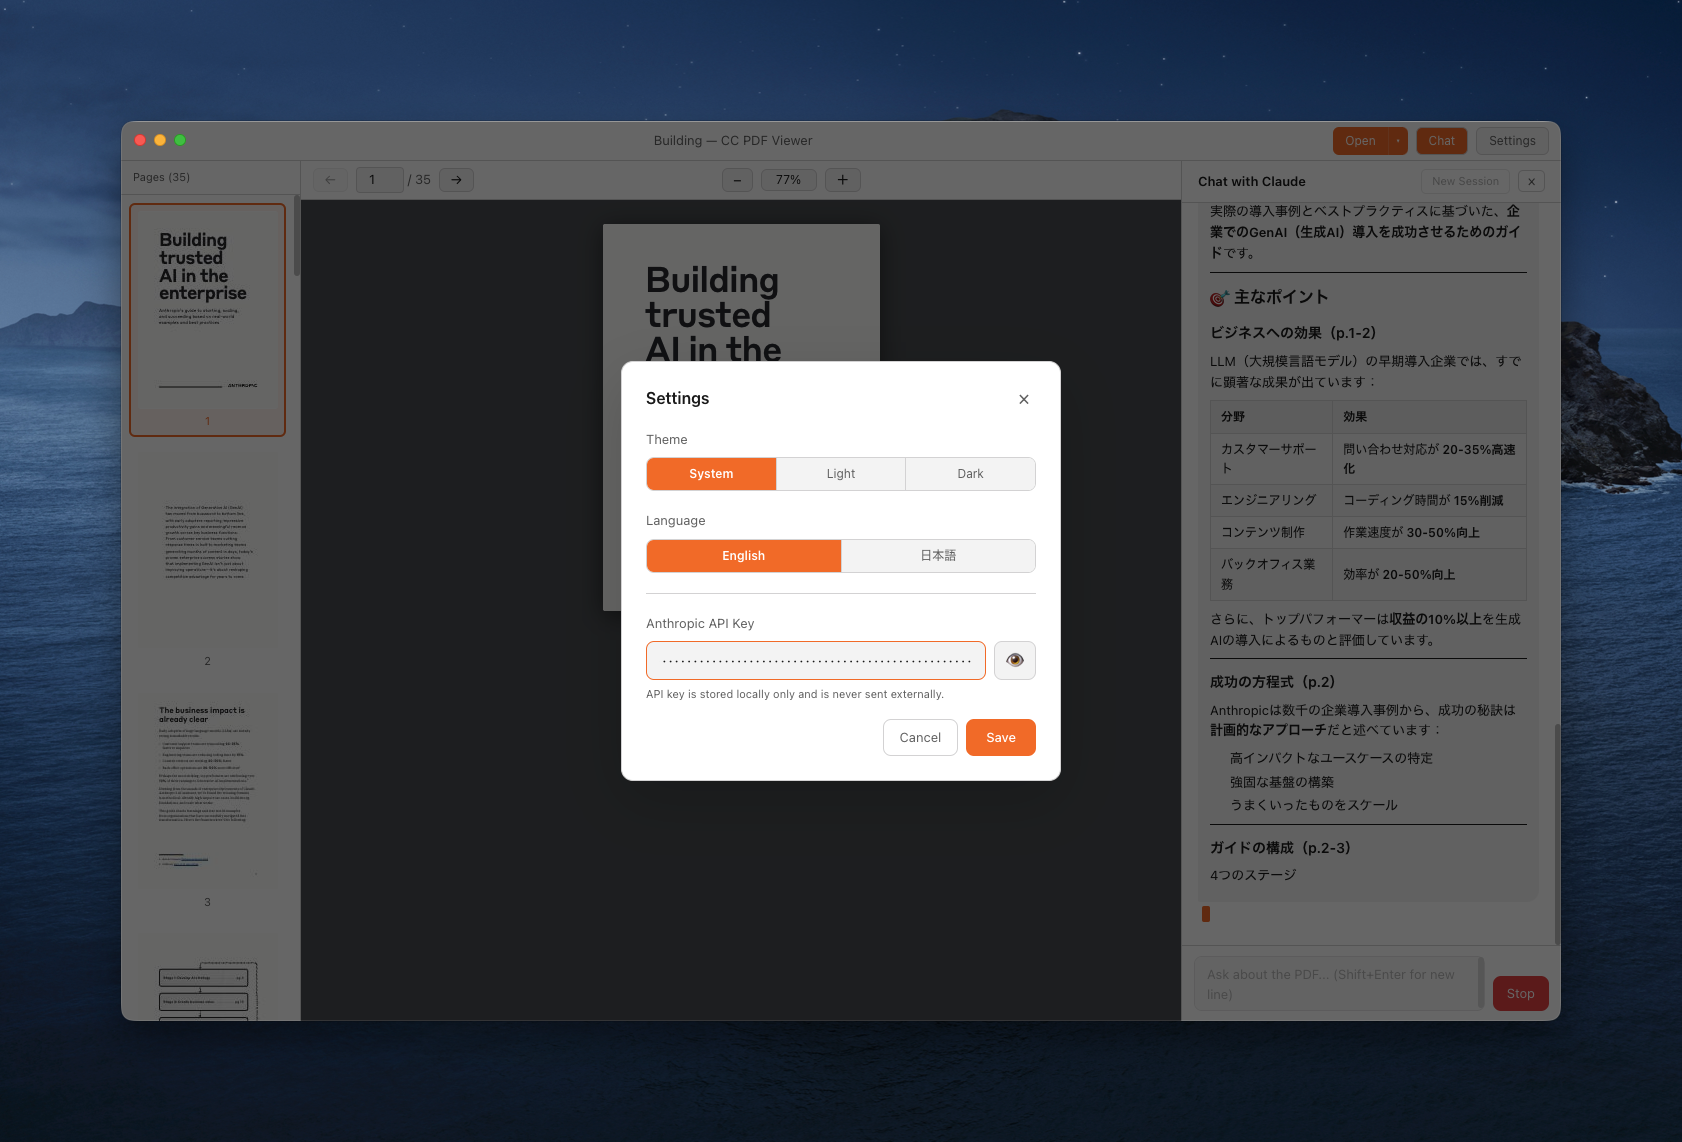Click the page number field
Viewport: 1682px width, 1142px height.
pyautogui.click(x=379, y=180)
